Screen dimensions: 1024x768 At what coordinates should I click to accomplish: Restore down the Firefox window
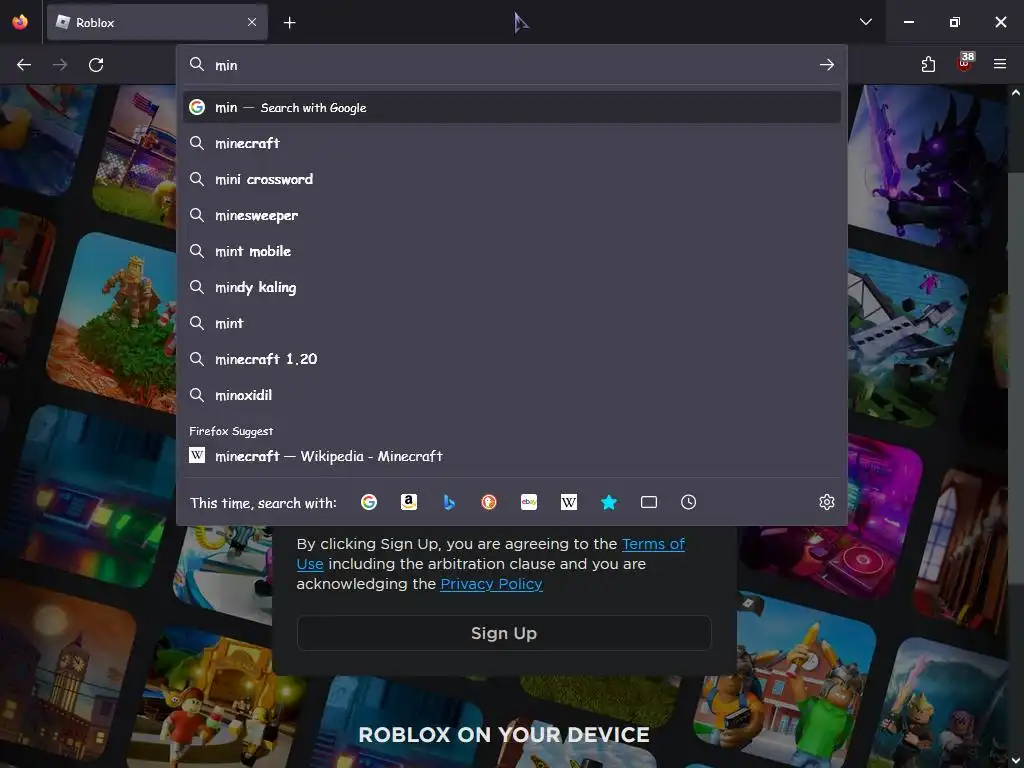click(955, 22)
